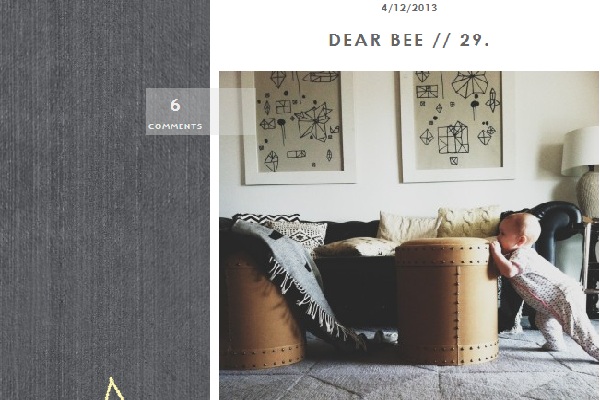Click the COMMENTS label text

click(175, 126)
